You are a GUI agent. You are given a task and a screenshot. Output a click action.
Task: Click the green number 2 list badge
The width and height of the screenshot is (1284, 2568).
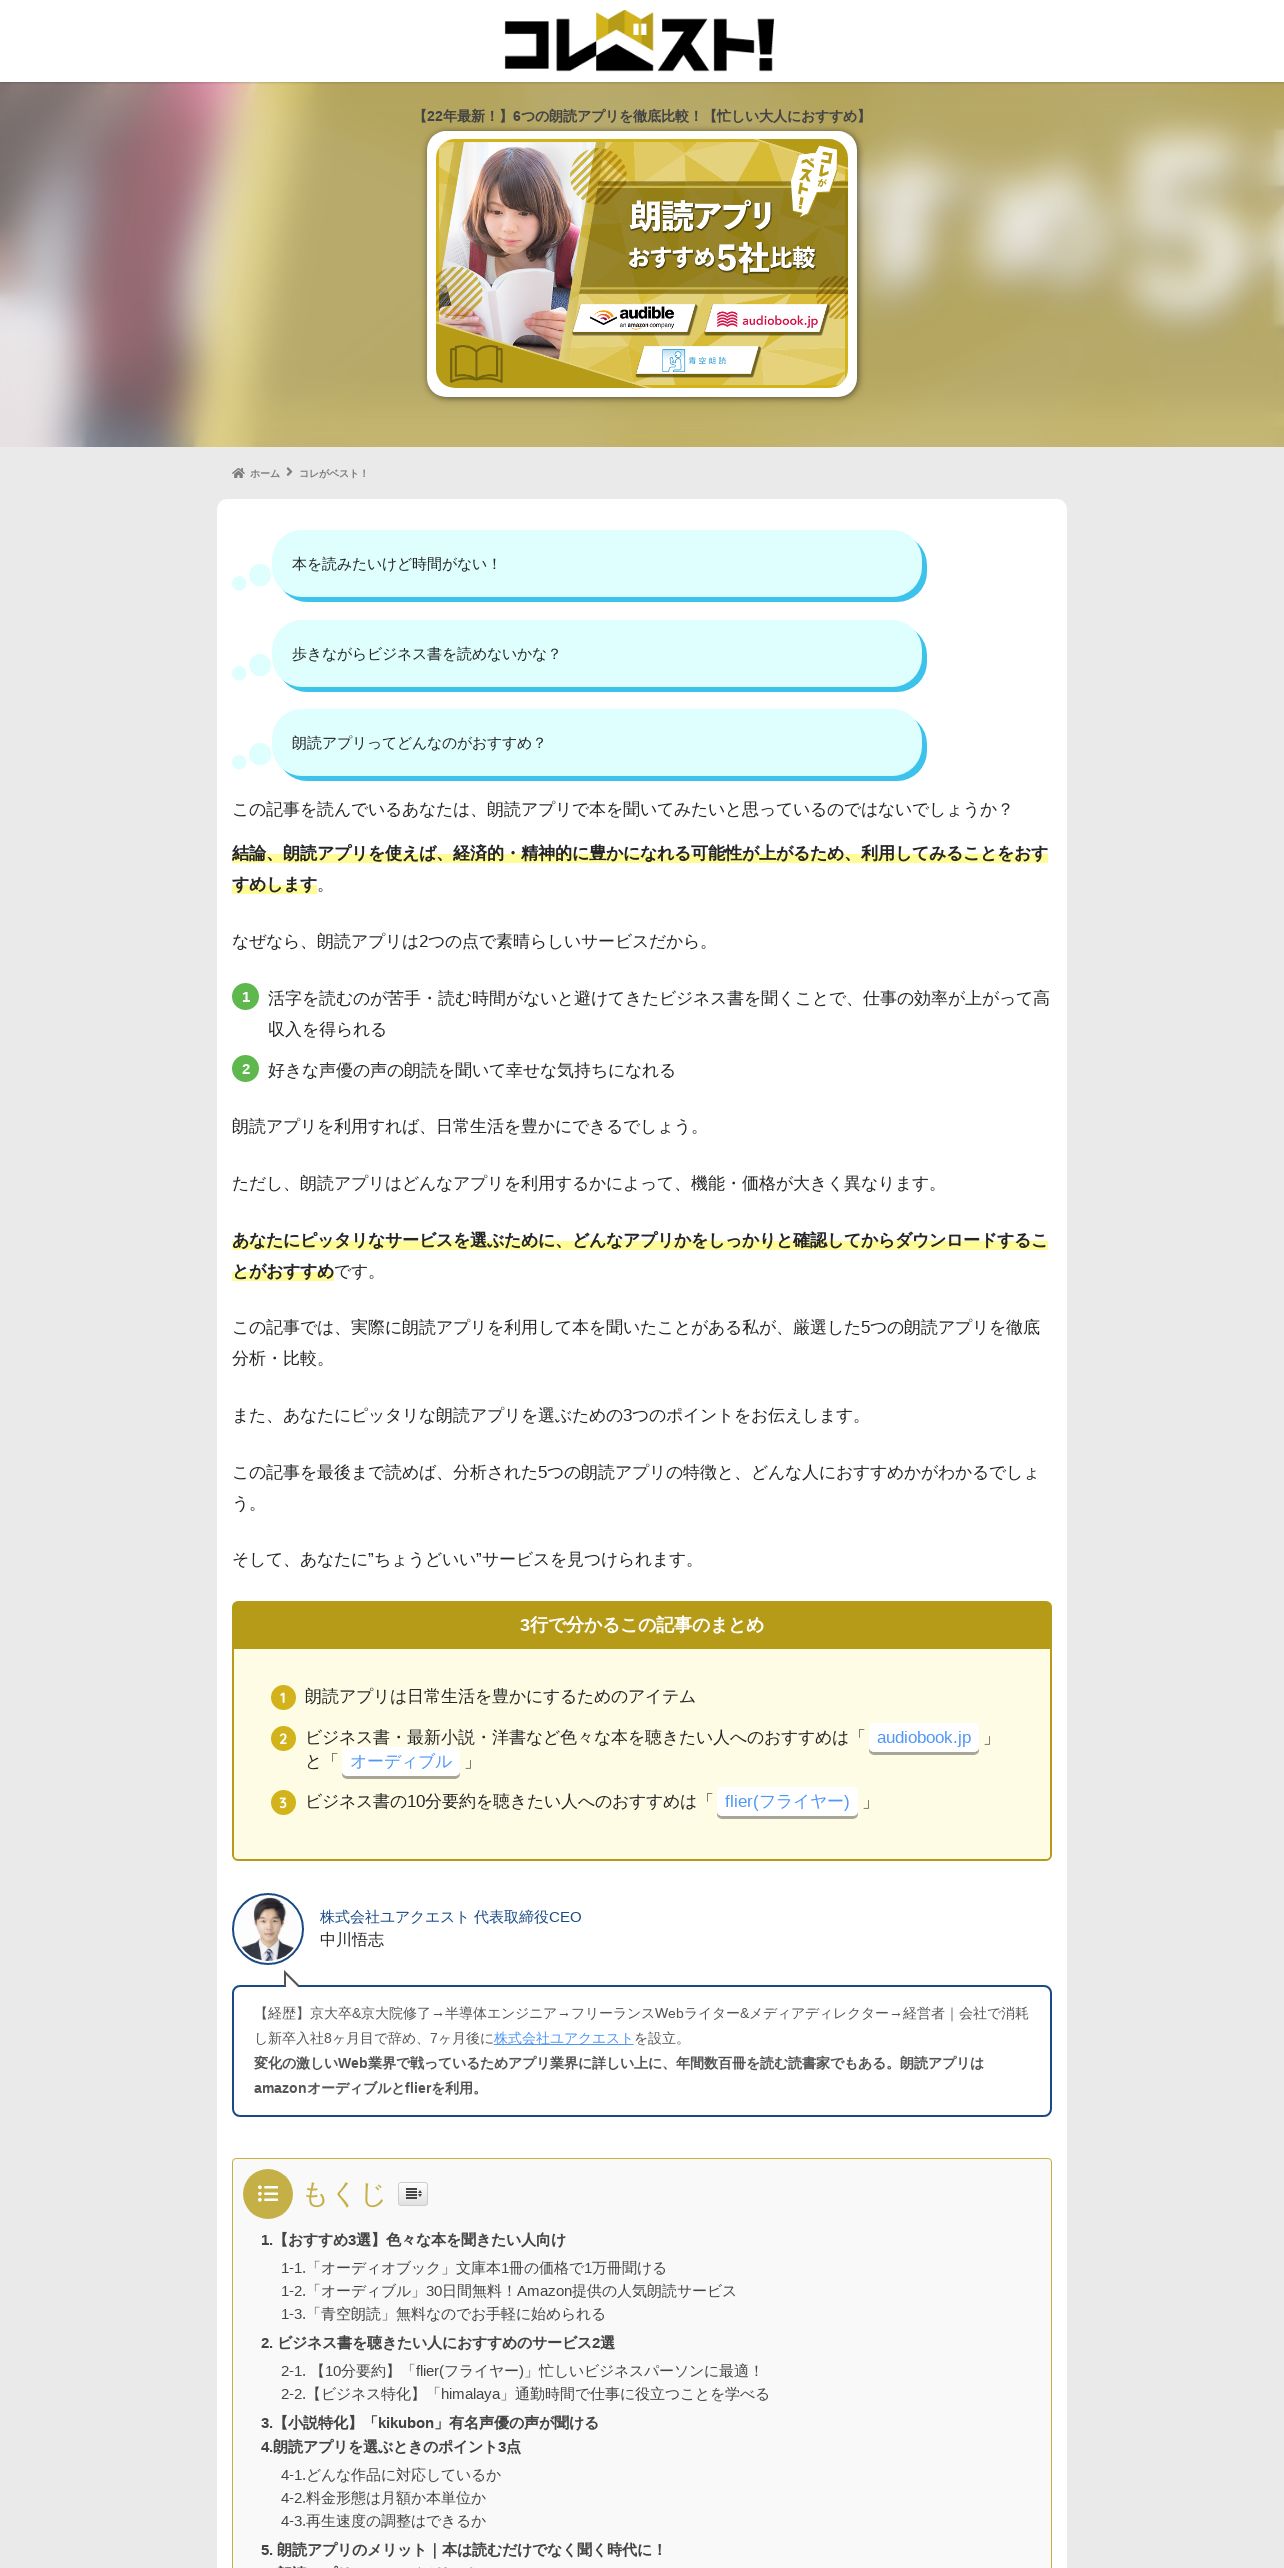245,1069
